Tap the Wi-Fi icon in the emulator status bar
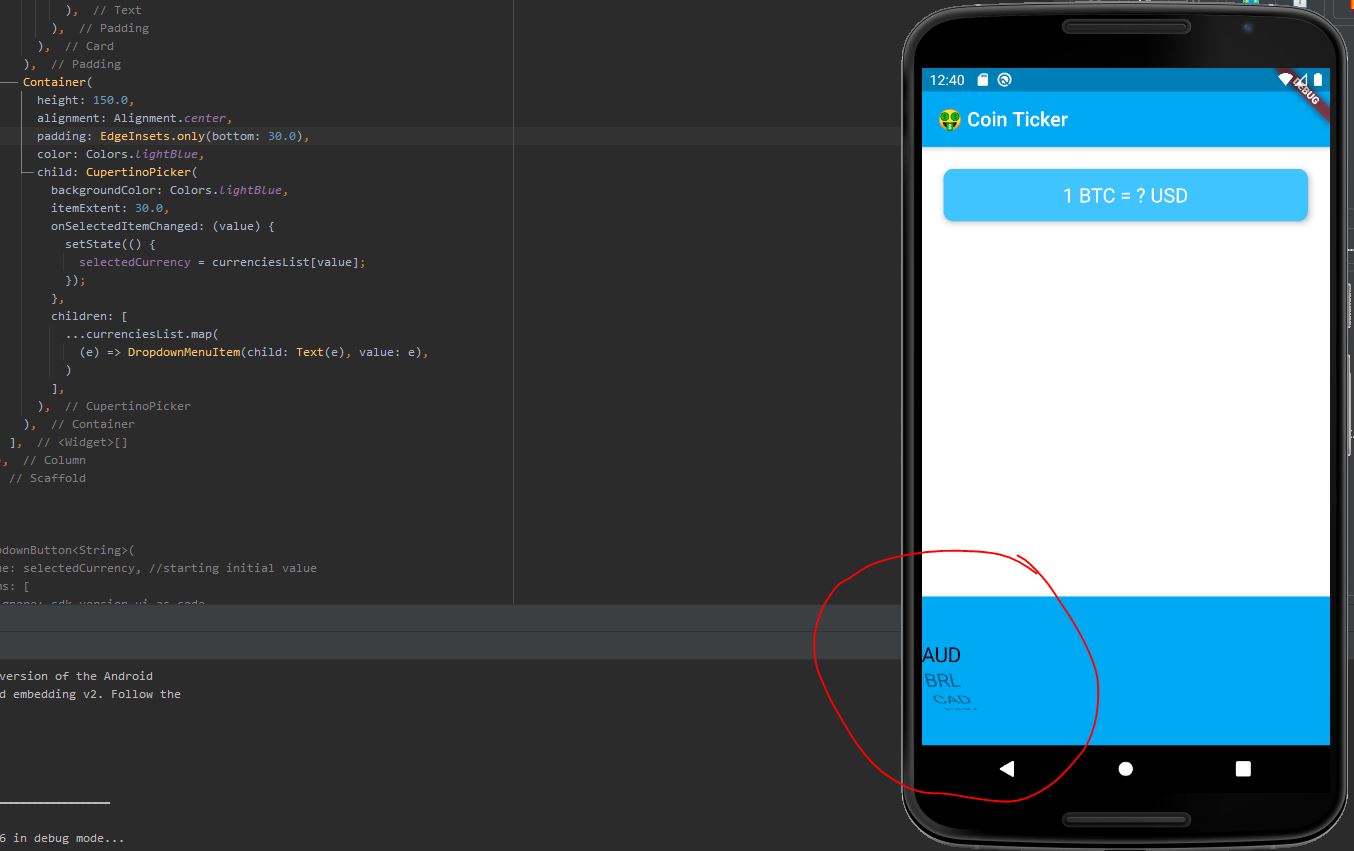The image size is (1354, 851). click(x=1285, y=78)
